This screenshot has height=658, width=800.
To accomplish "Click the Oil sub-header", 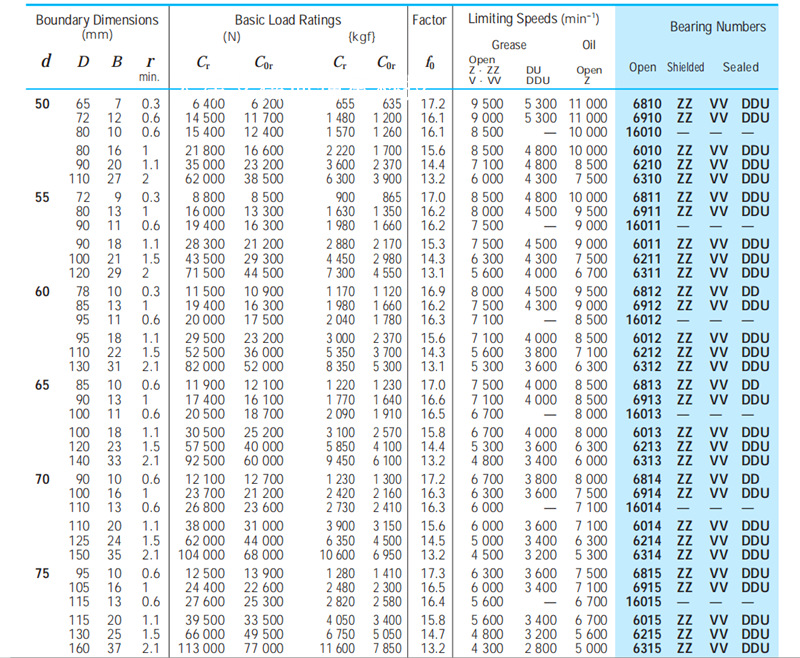I will (589, 45).
